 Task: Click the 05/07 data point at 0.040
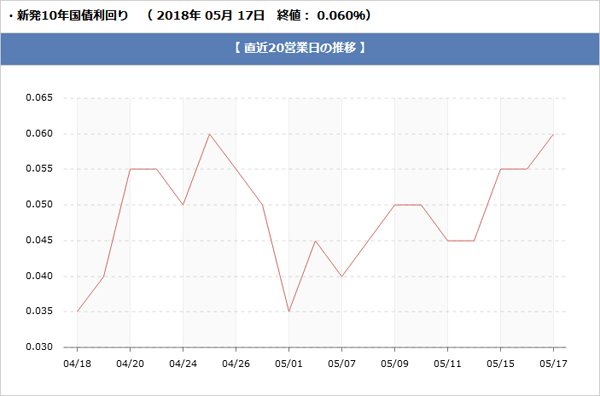click(342, 276)
